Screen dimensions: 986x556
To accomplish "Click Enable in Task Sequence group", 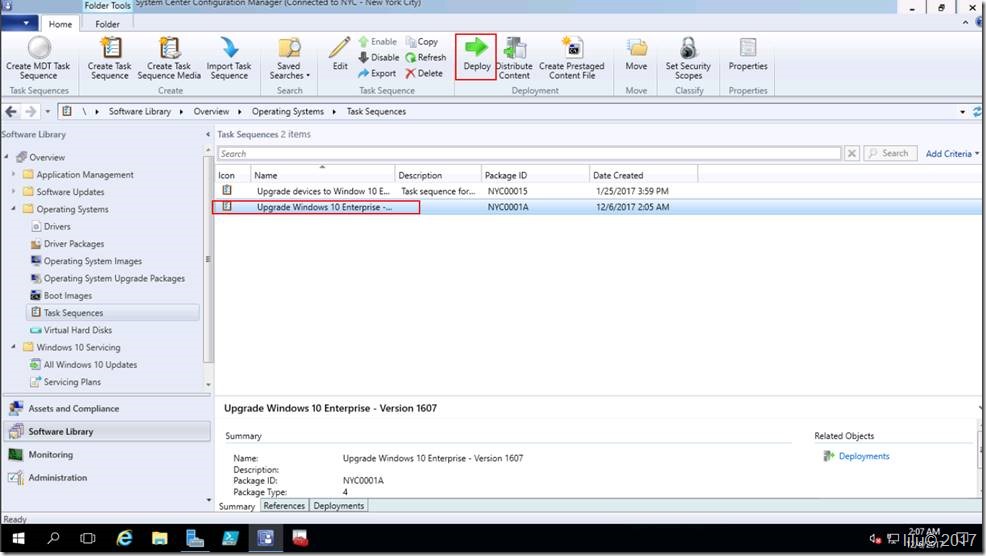I will click(377, 42).
